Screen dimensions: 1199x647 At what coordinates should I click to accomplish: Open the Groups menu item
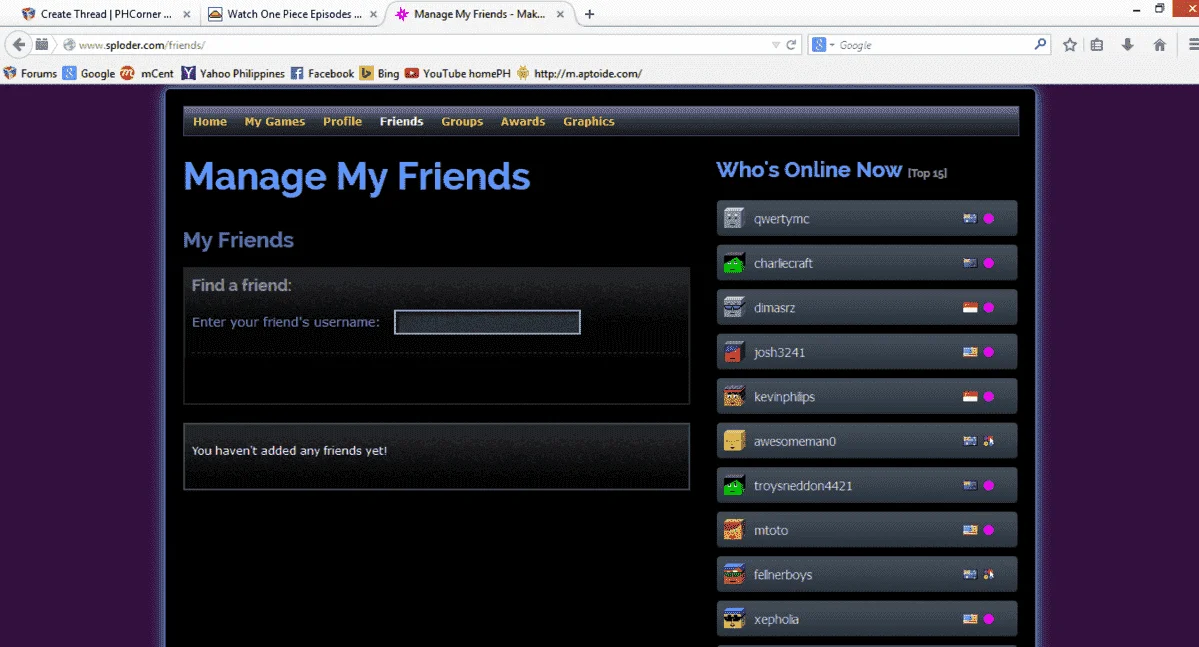point(462,122)
